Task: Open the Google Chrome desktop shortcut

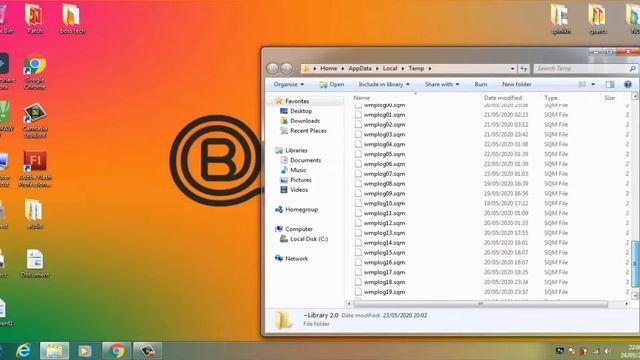Action: (x=35, y=71)
